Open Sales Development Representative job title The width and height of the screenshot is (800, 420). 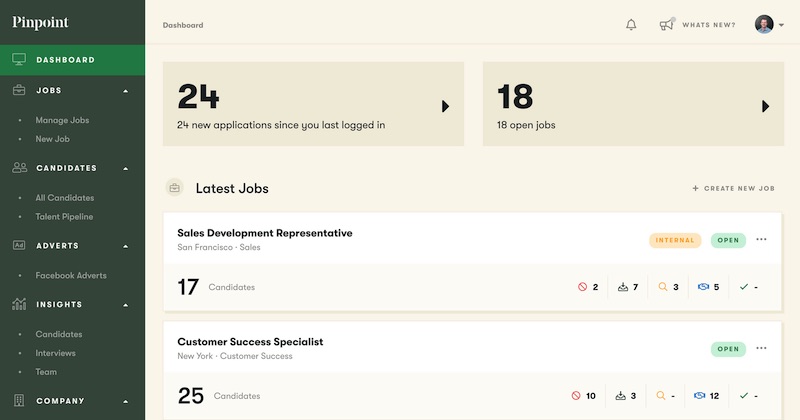(x=265, y=233)
